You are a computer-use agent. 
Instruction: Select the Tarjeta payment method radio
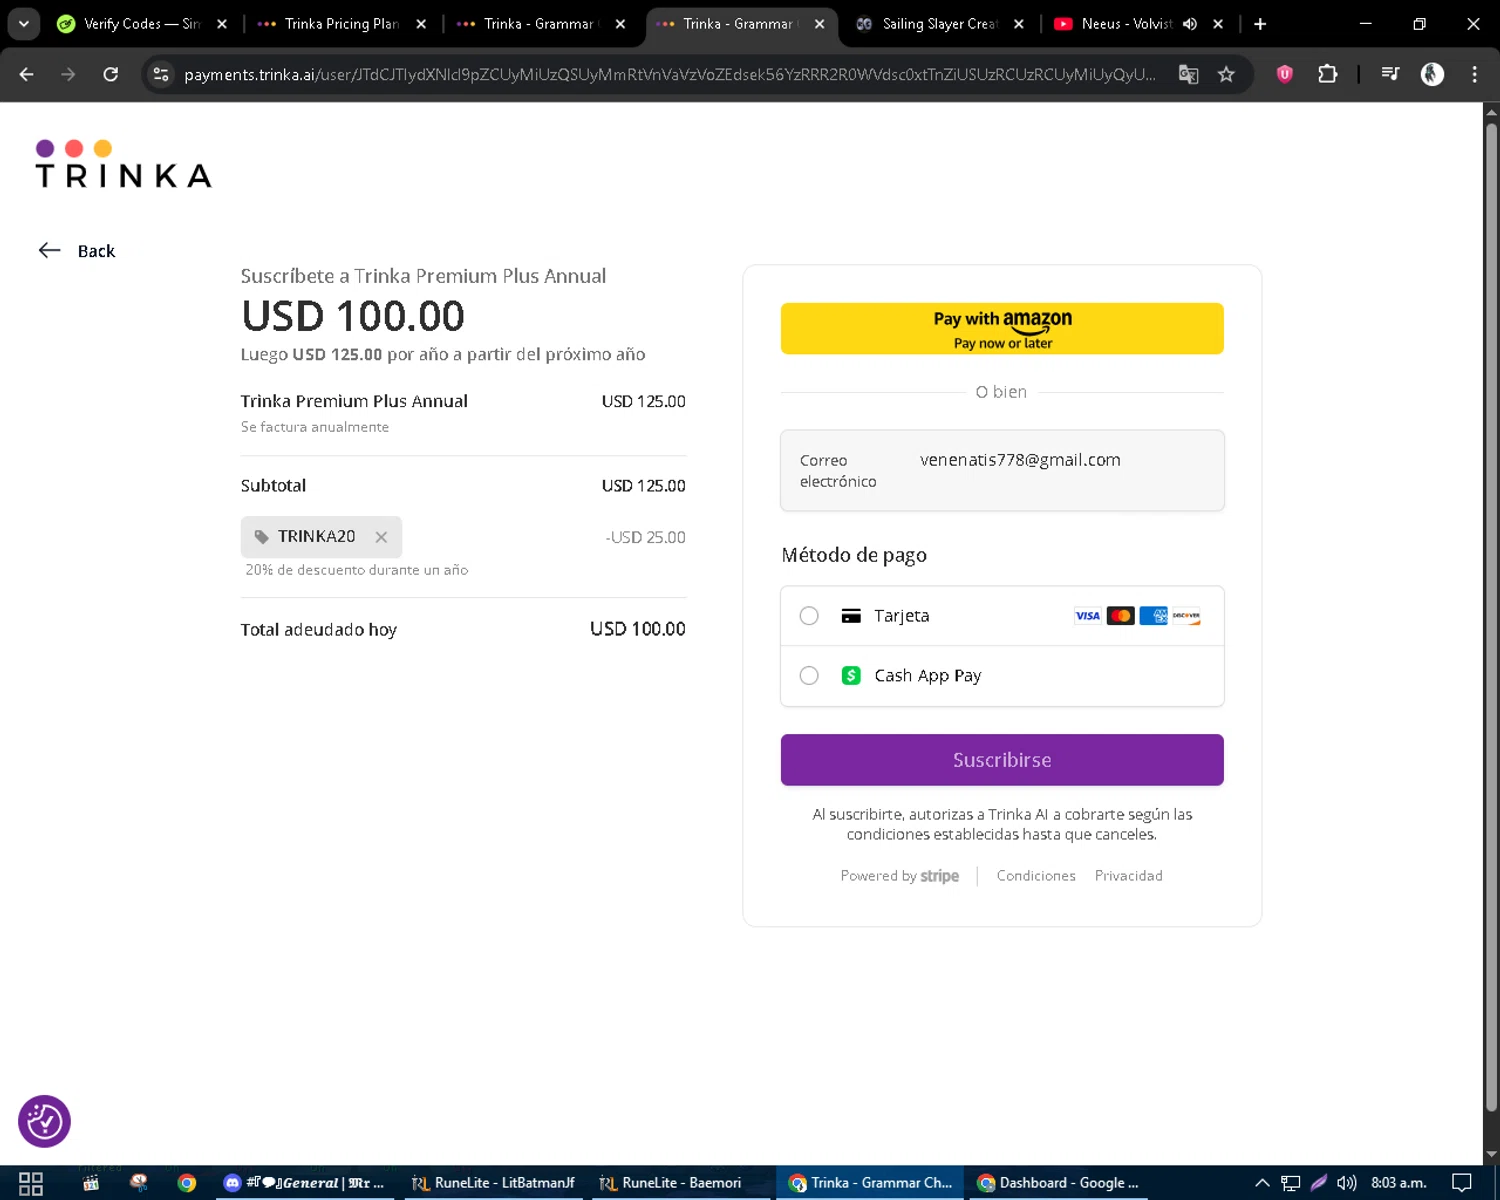pyautogui.click(x=809, y=616)
